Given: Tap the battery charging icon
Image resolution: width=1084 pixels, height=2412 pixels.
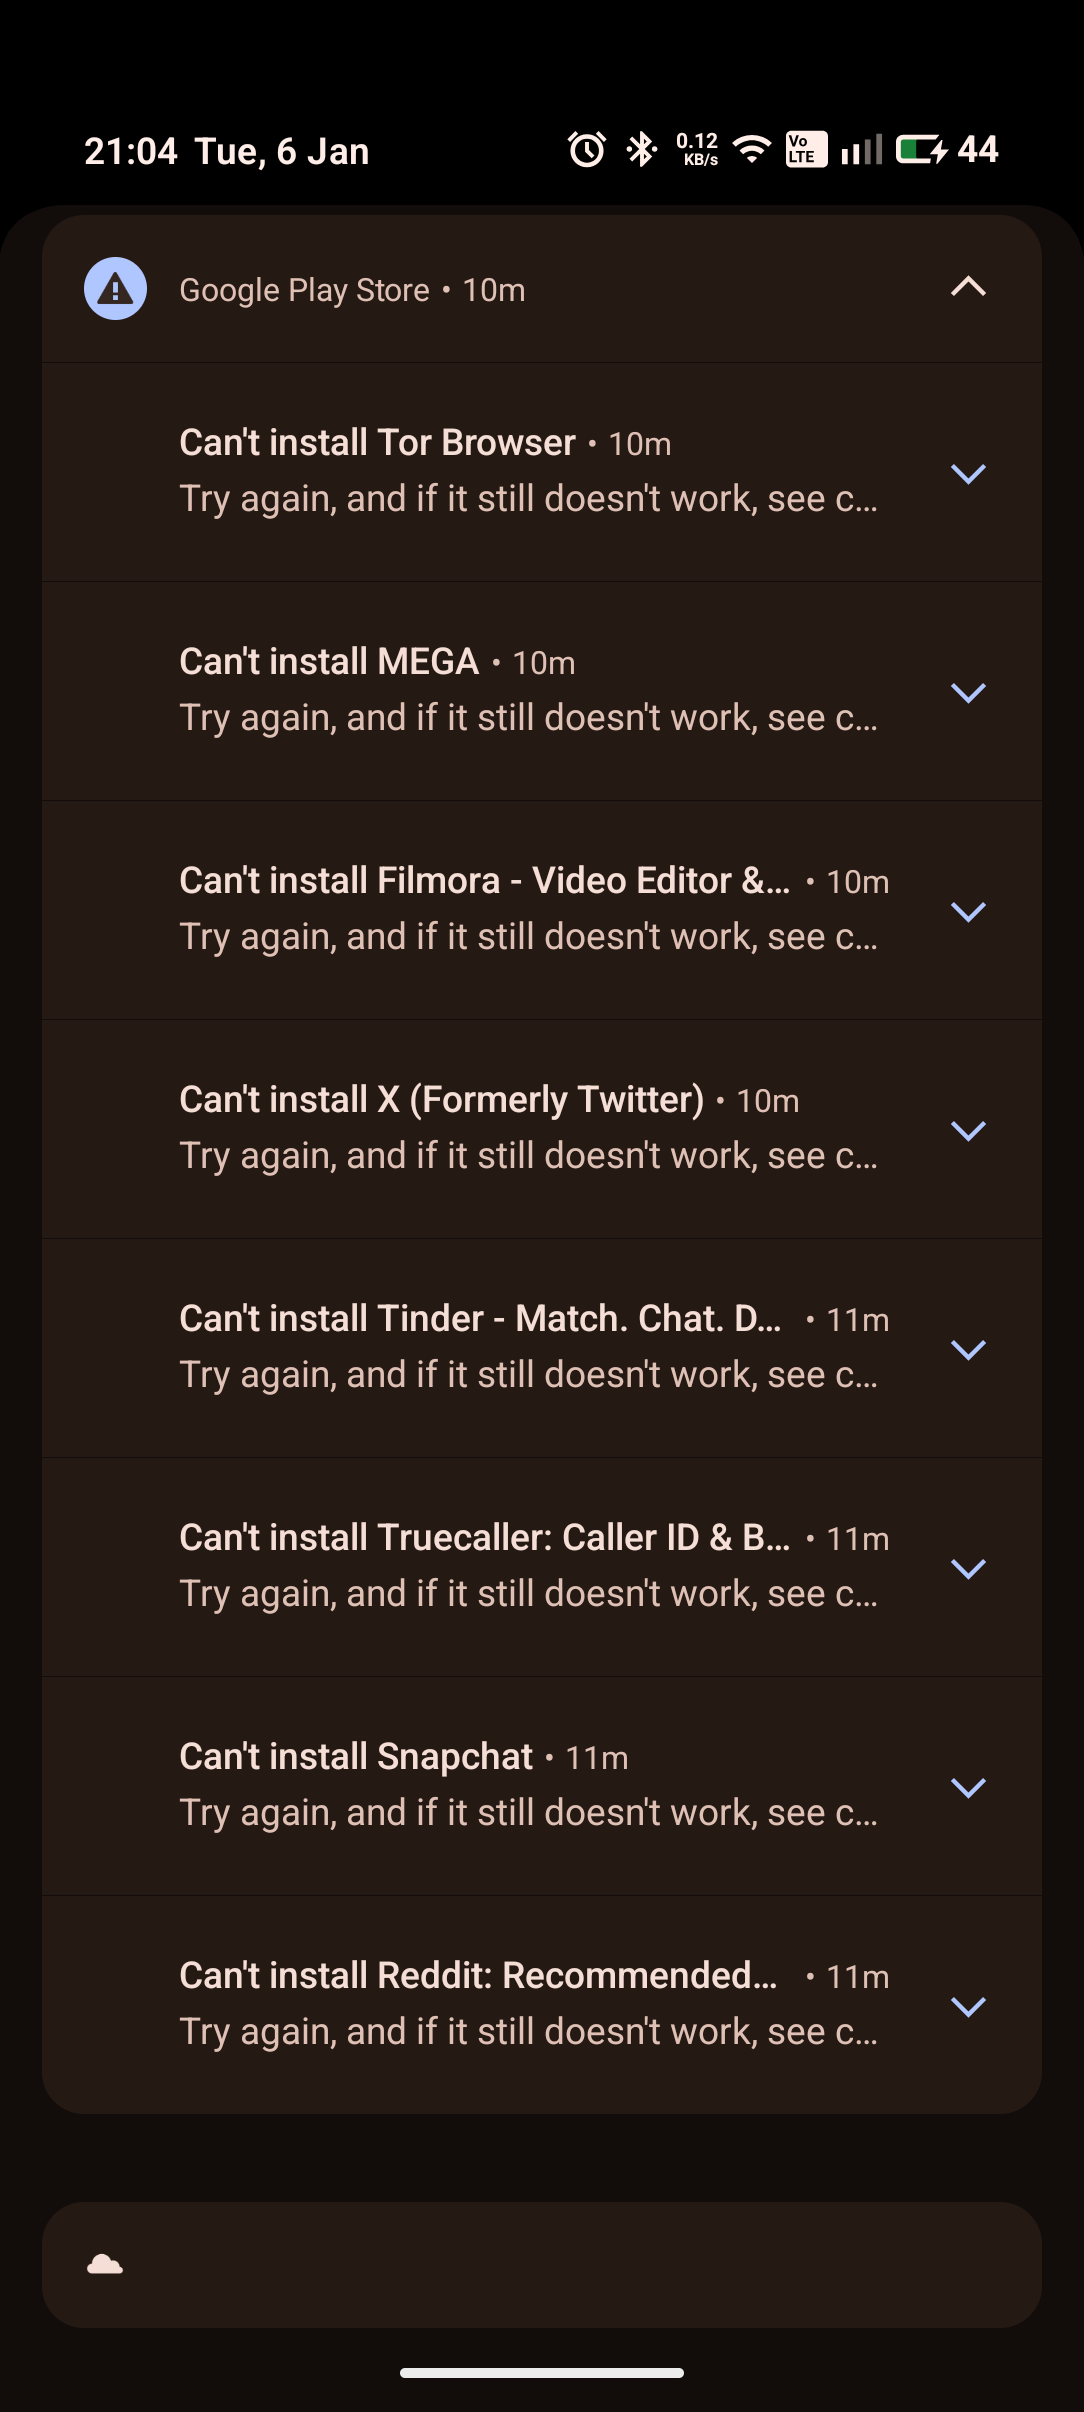Looking at the screenshot, I should tap(920, 150).
